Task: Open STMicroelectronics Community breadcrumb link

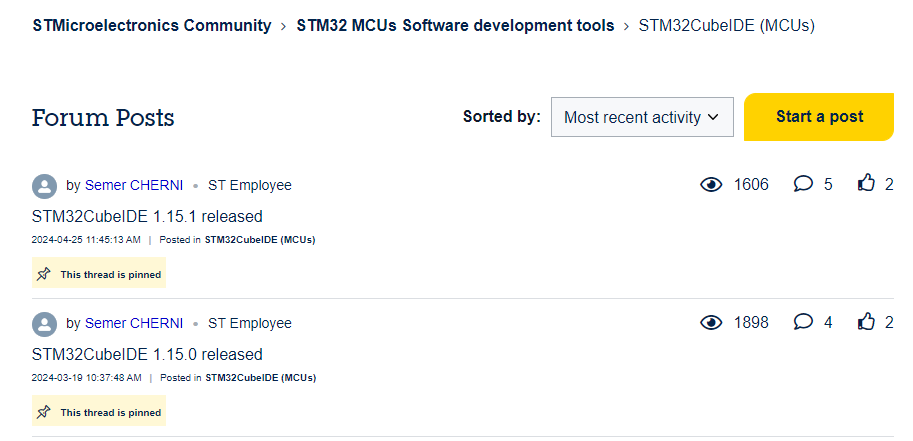Action: [152, 26]
